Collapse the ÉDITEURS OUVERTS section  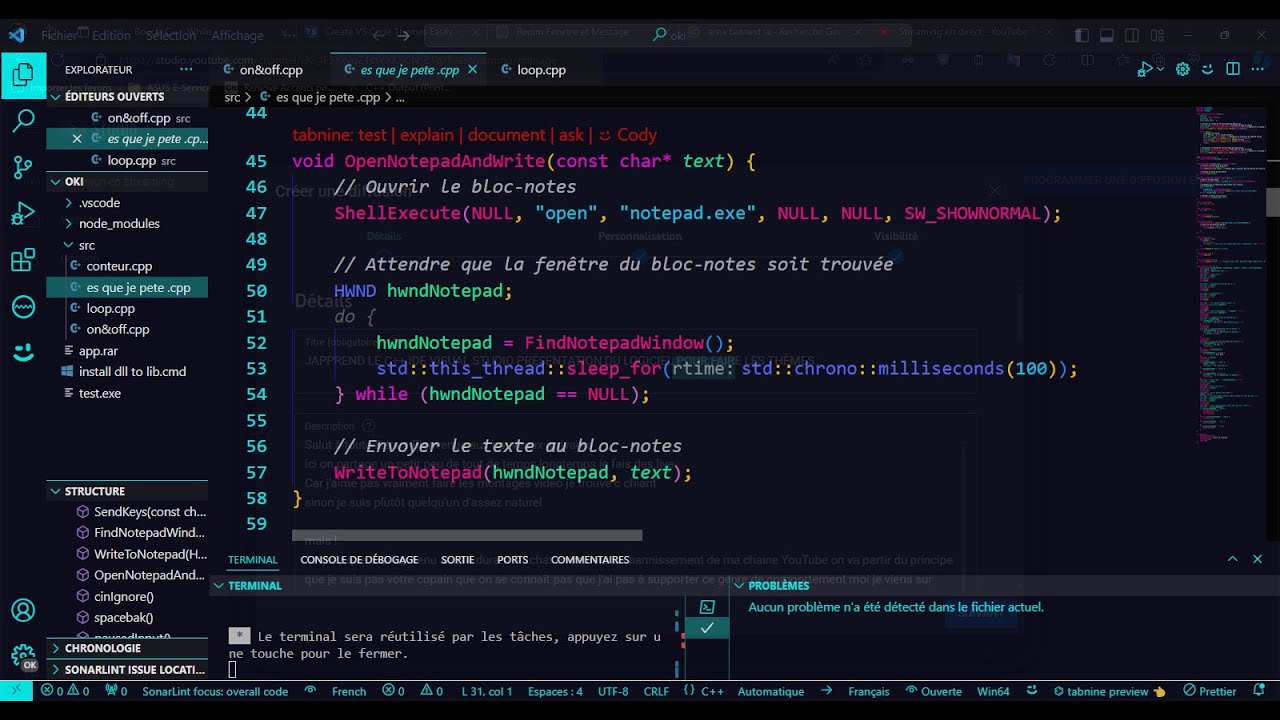127,97
